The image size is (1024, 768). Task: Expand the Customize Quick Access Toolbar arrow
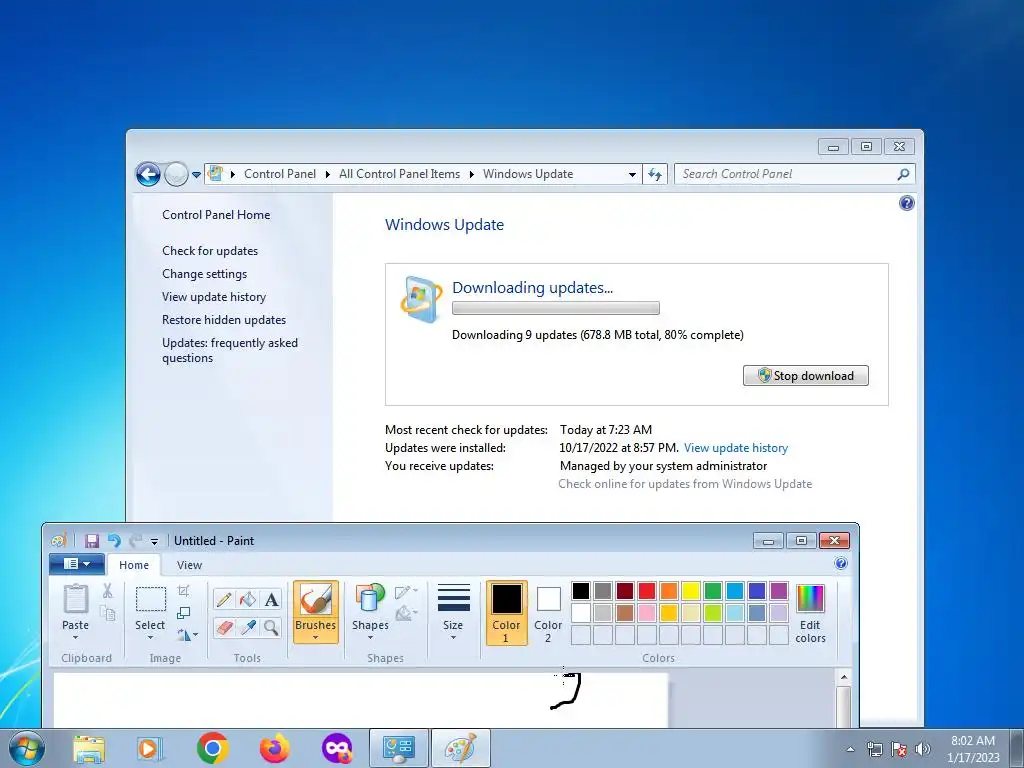point(154,541)
